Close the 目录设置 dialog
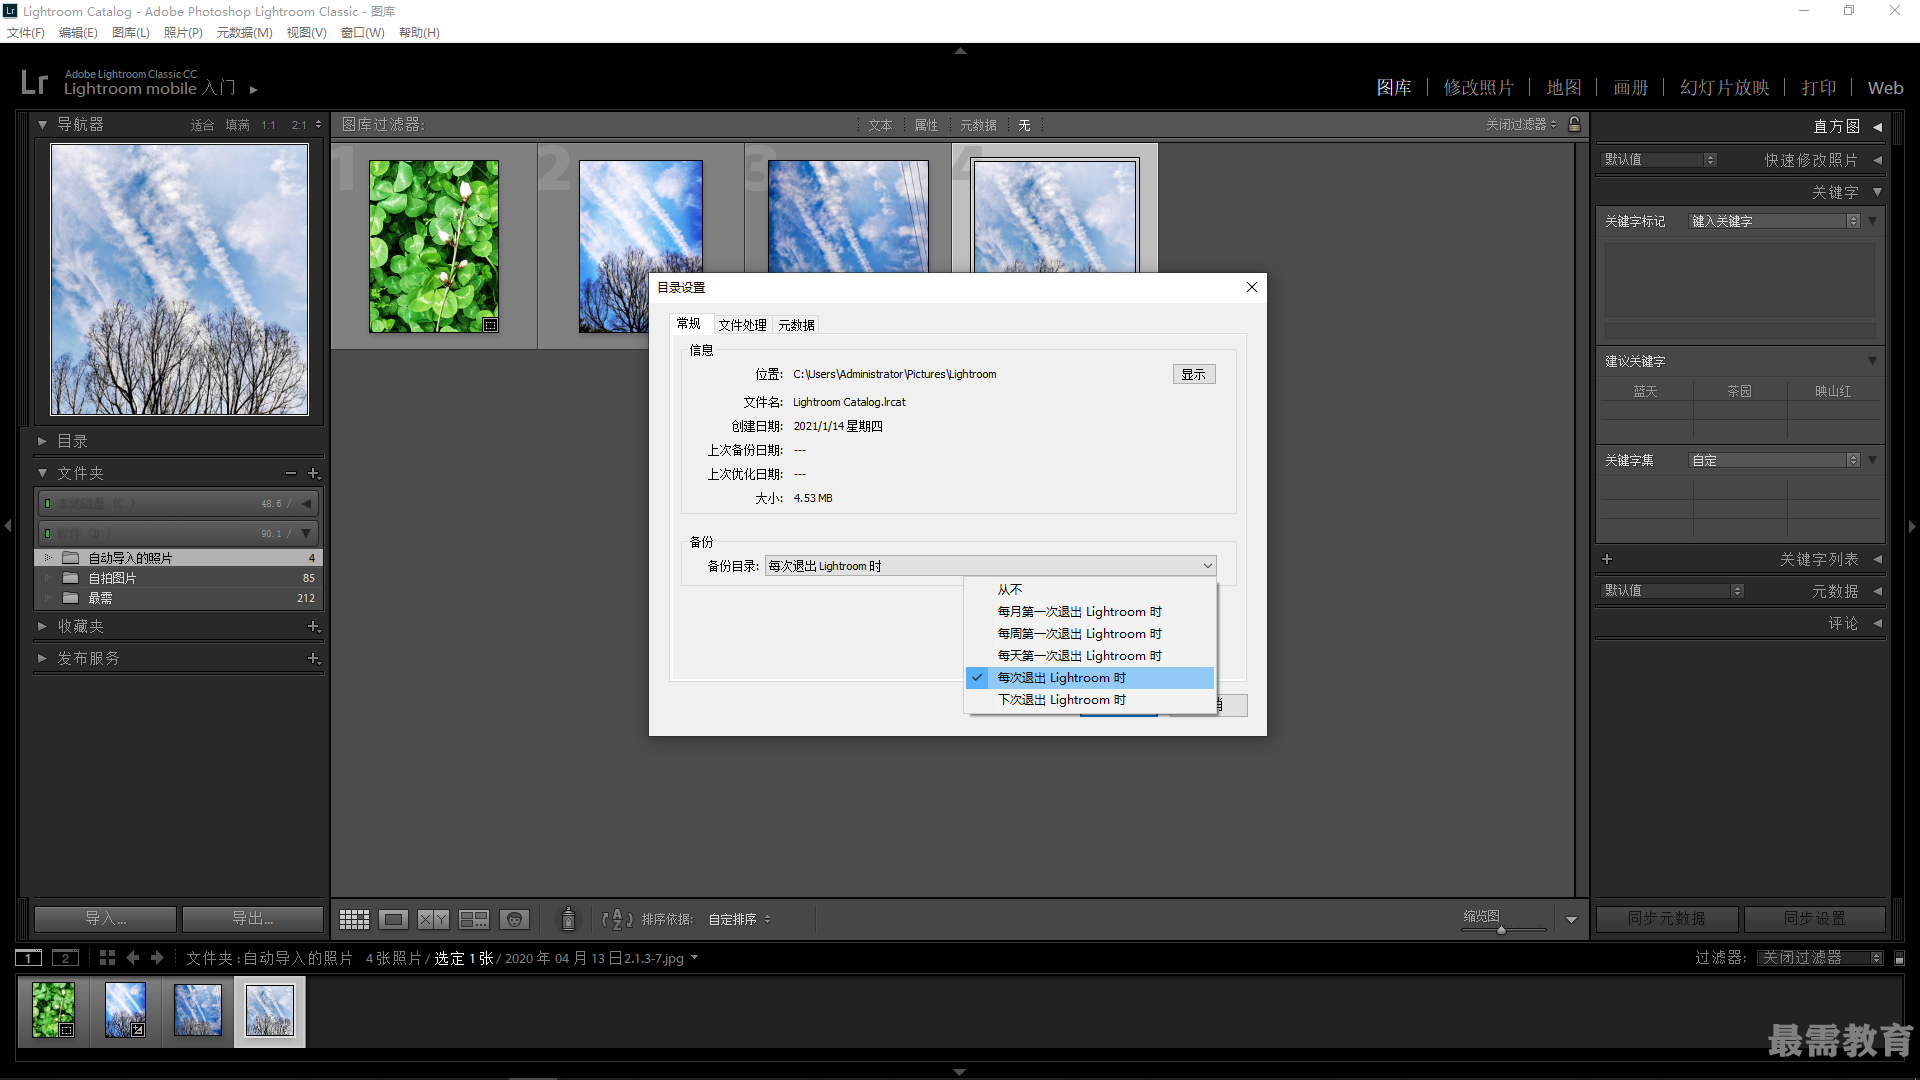1920x1080 pixels. point(1251,287)
